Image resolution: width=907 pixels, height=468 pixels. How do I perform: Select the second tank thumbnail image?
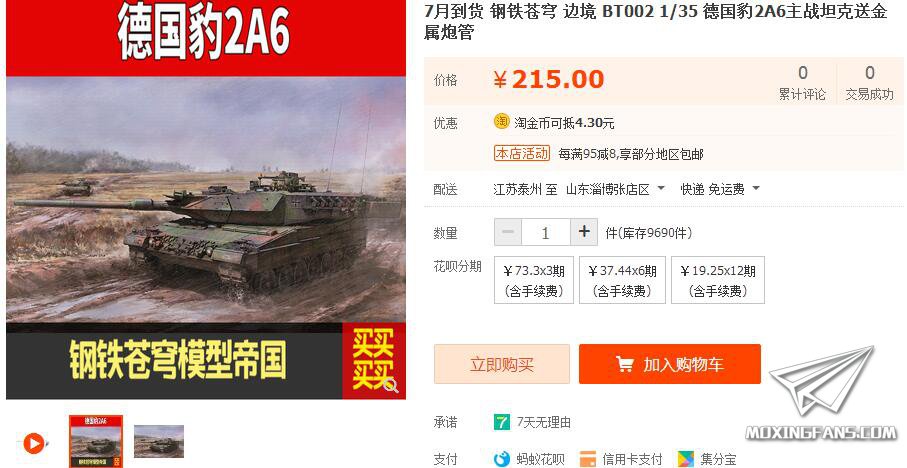coord(159,441)
